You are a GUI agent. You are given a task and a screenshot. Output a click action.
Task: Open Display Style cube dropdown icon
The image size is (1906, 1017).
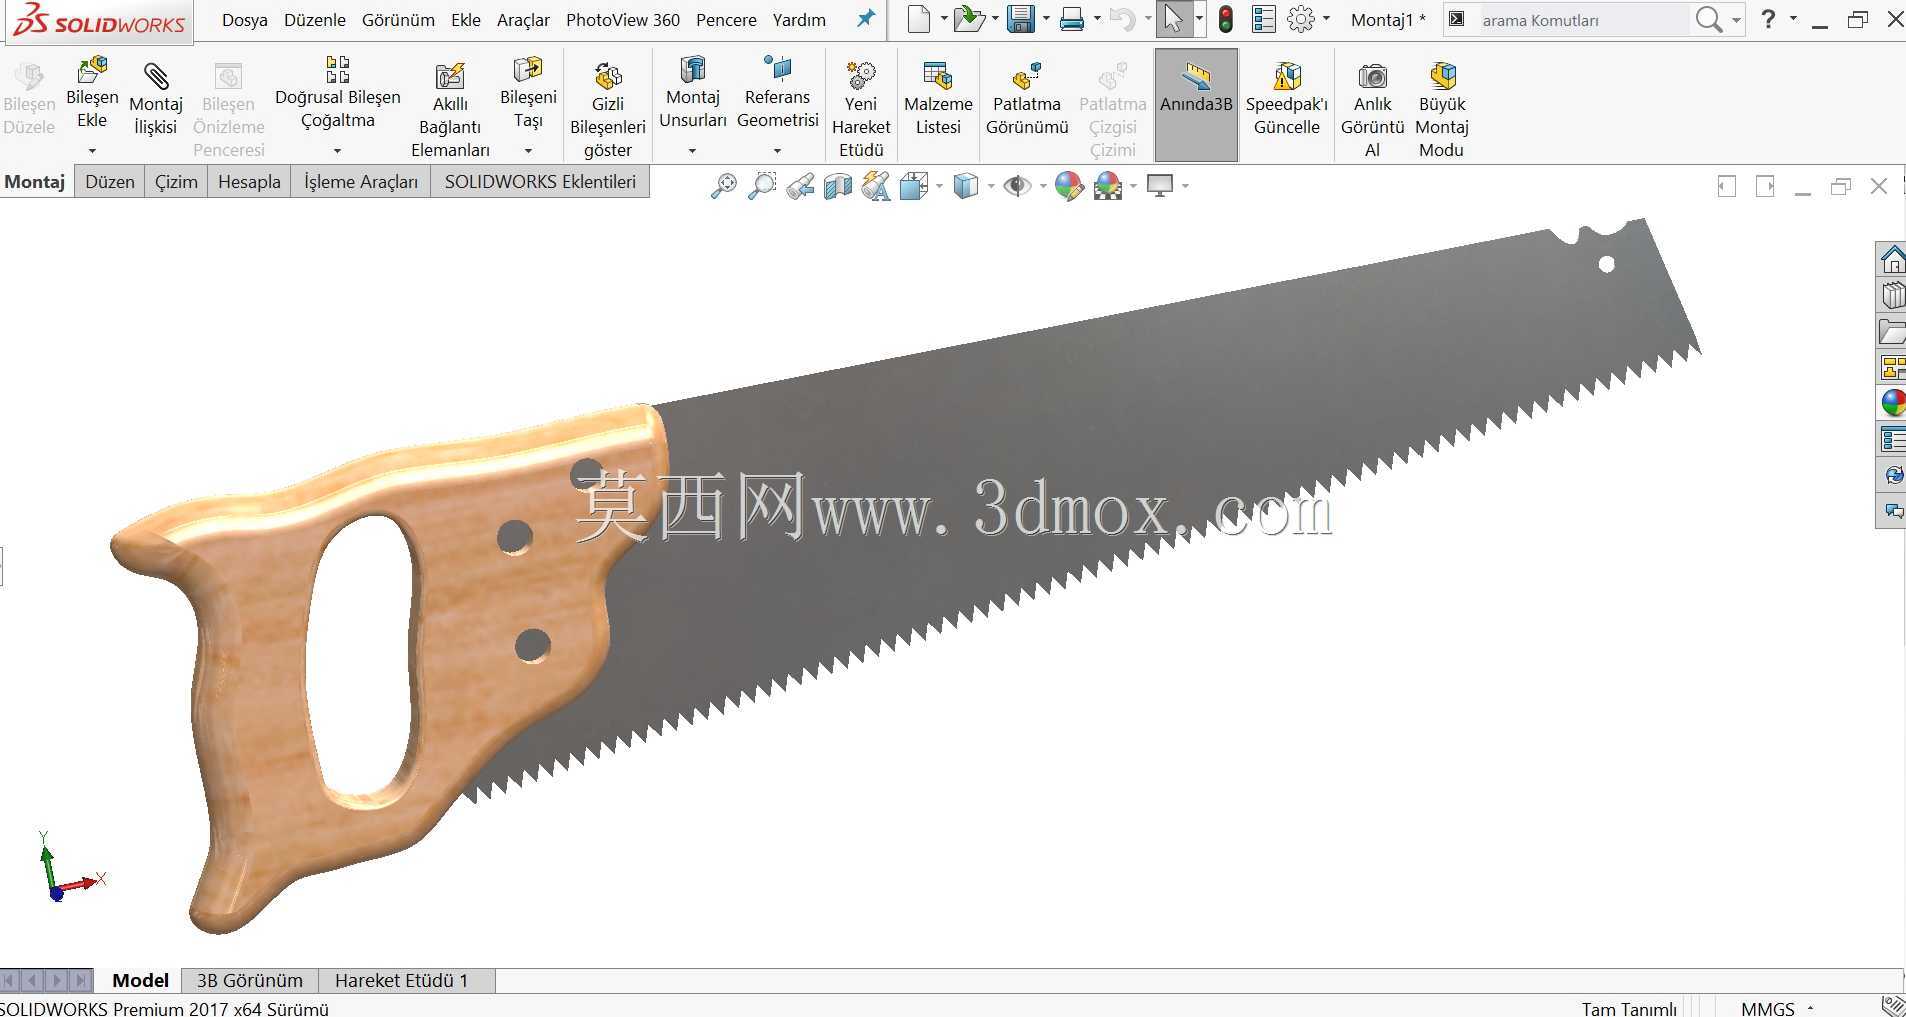pyautogui.click(x=965, y=186)
